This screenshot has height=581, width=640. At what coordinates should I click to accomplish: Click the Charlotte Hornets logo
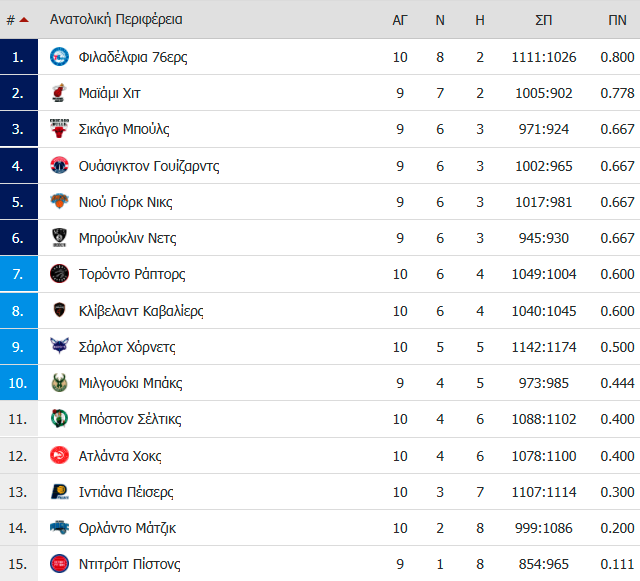[59, 346]
